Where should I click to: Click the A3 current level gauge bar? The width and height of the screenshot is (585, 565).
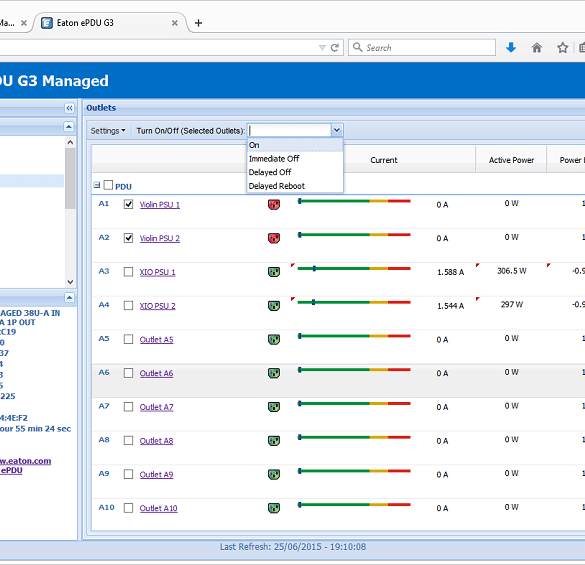click(x=354, y=268)
